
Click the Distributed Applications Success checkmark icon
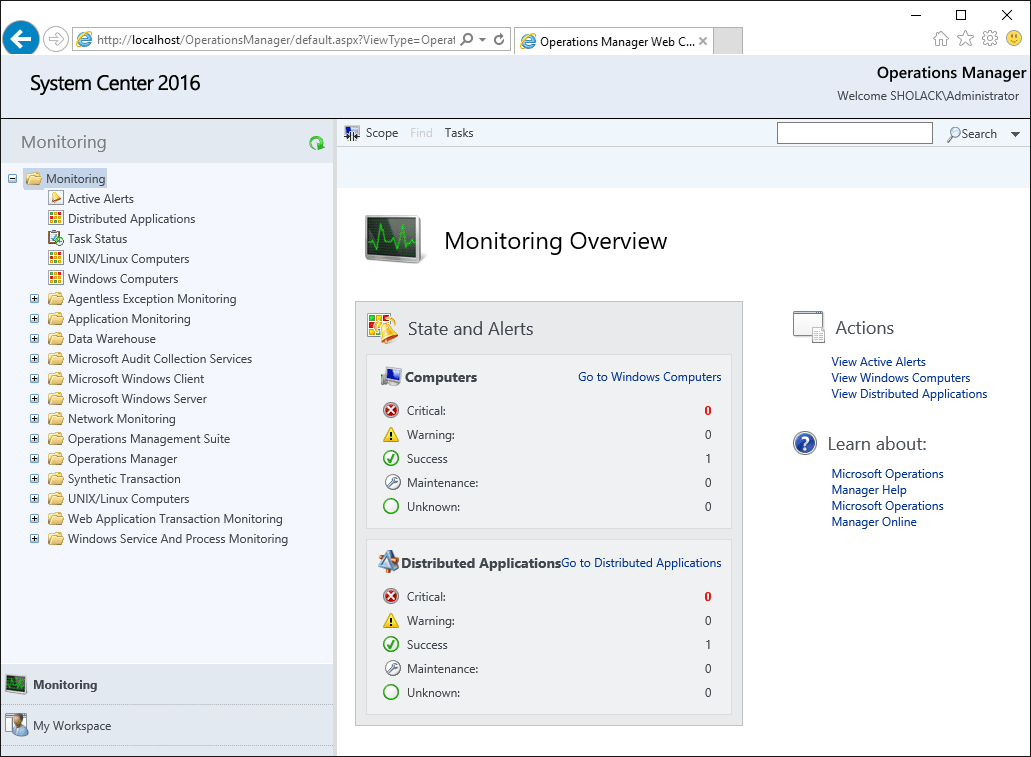pos(391,645)
